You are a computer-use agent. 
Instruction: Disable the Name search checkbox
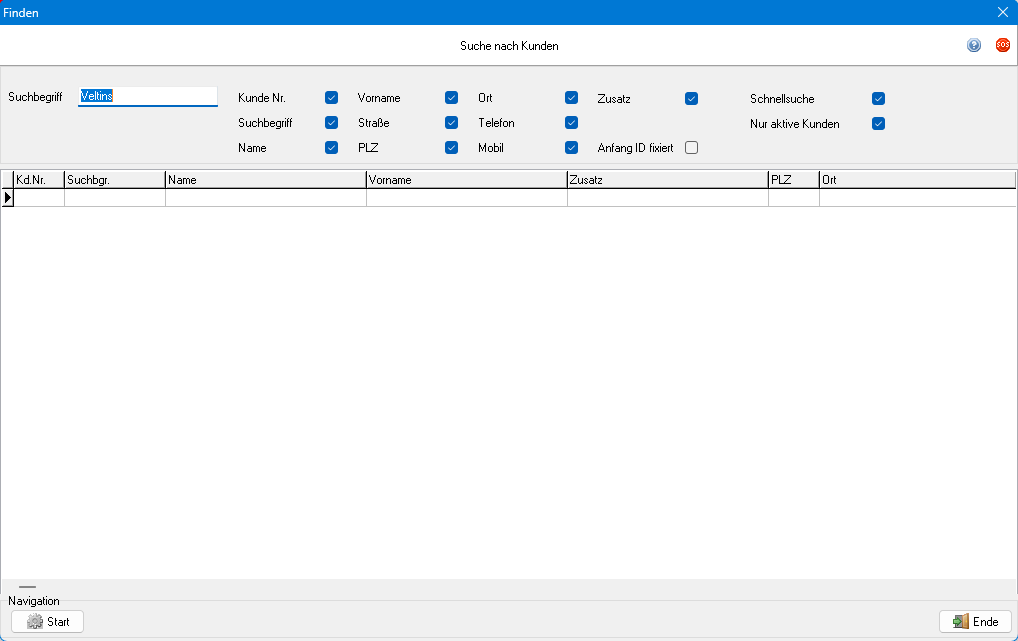[331, 148]
